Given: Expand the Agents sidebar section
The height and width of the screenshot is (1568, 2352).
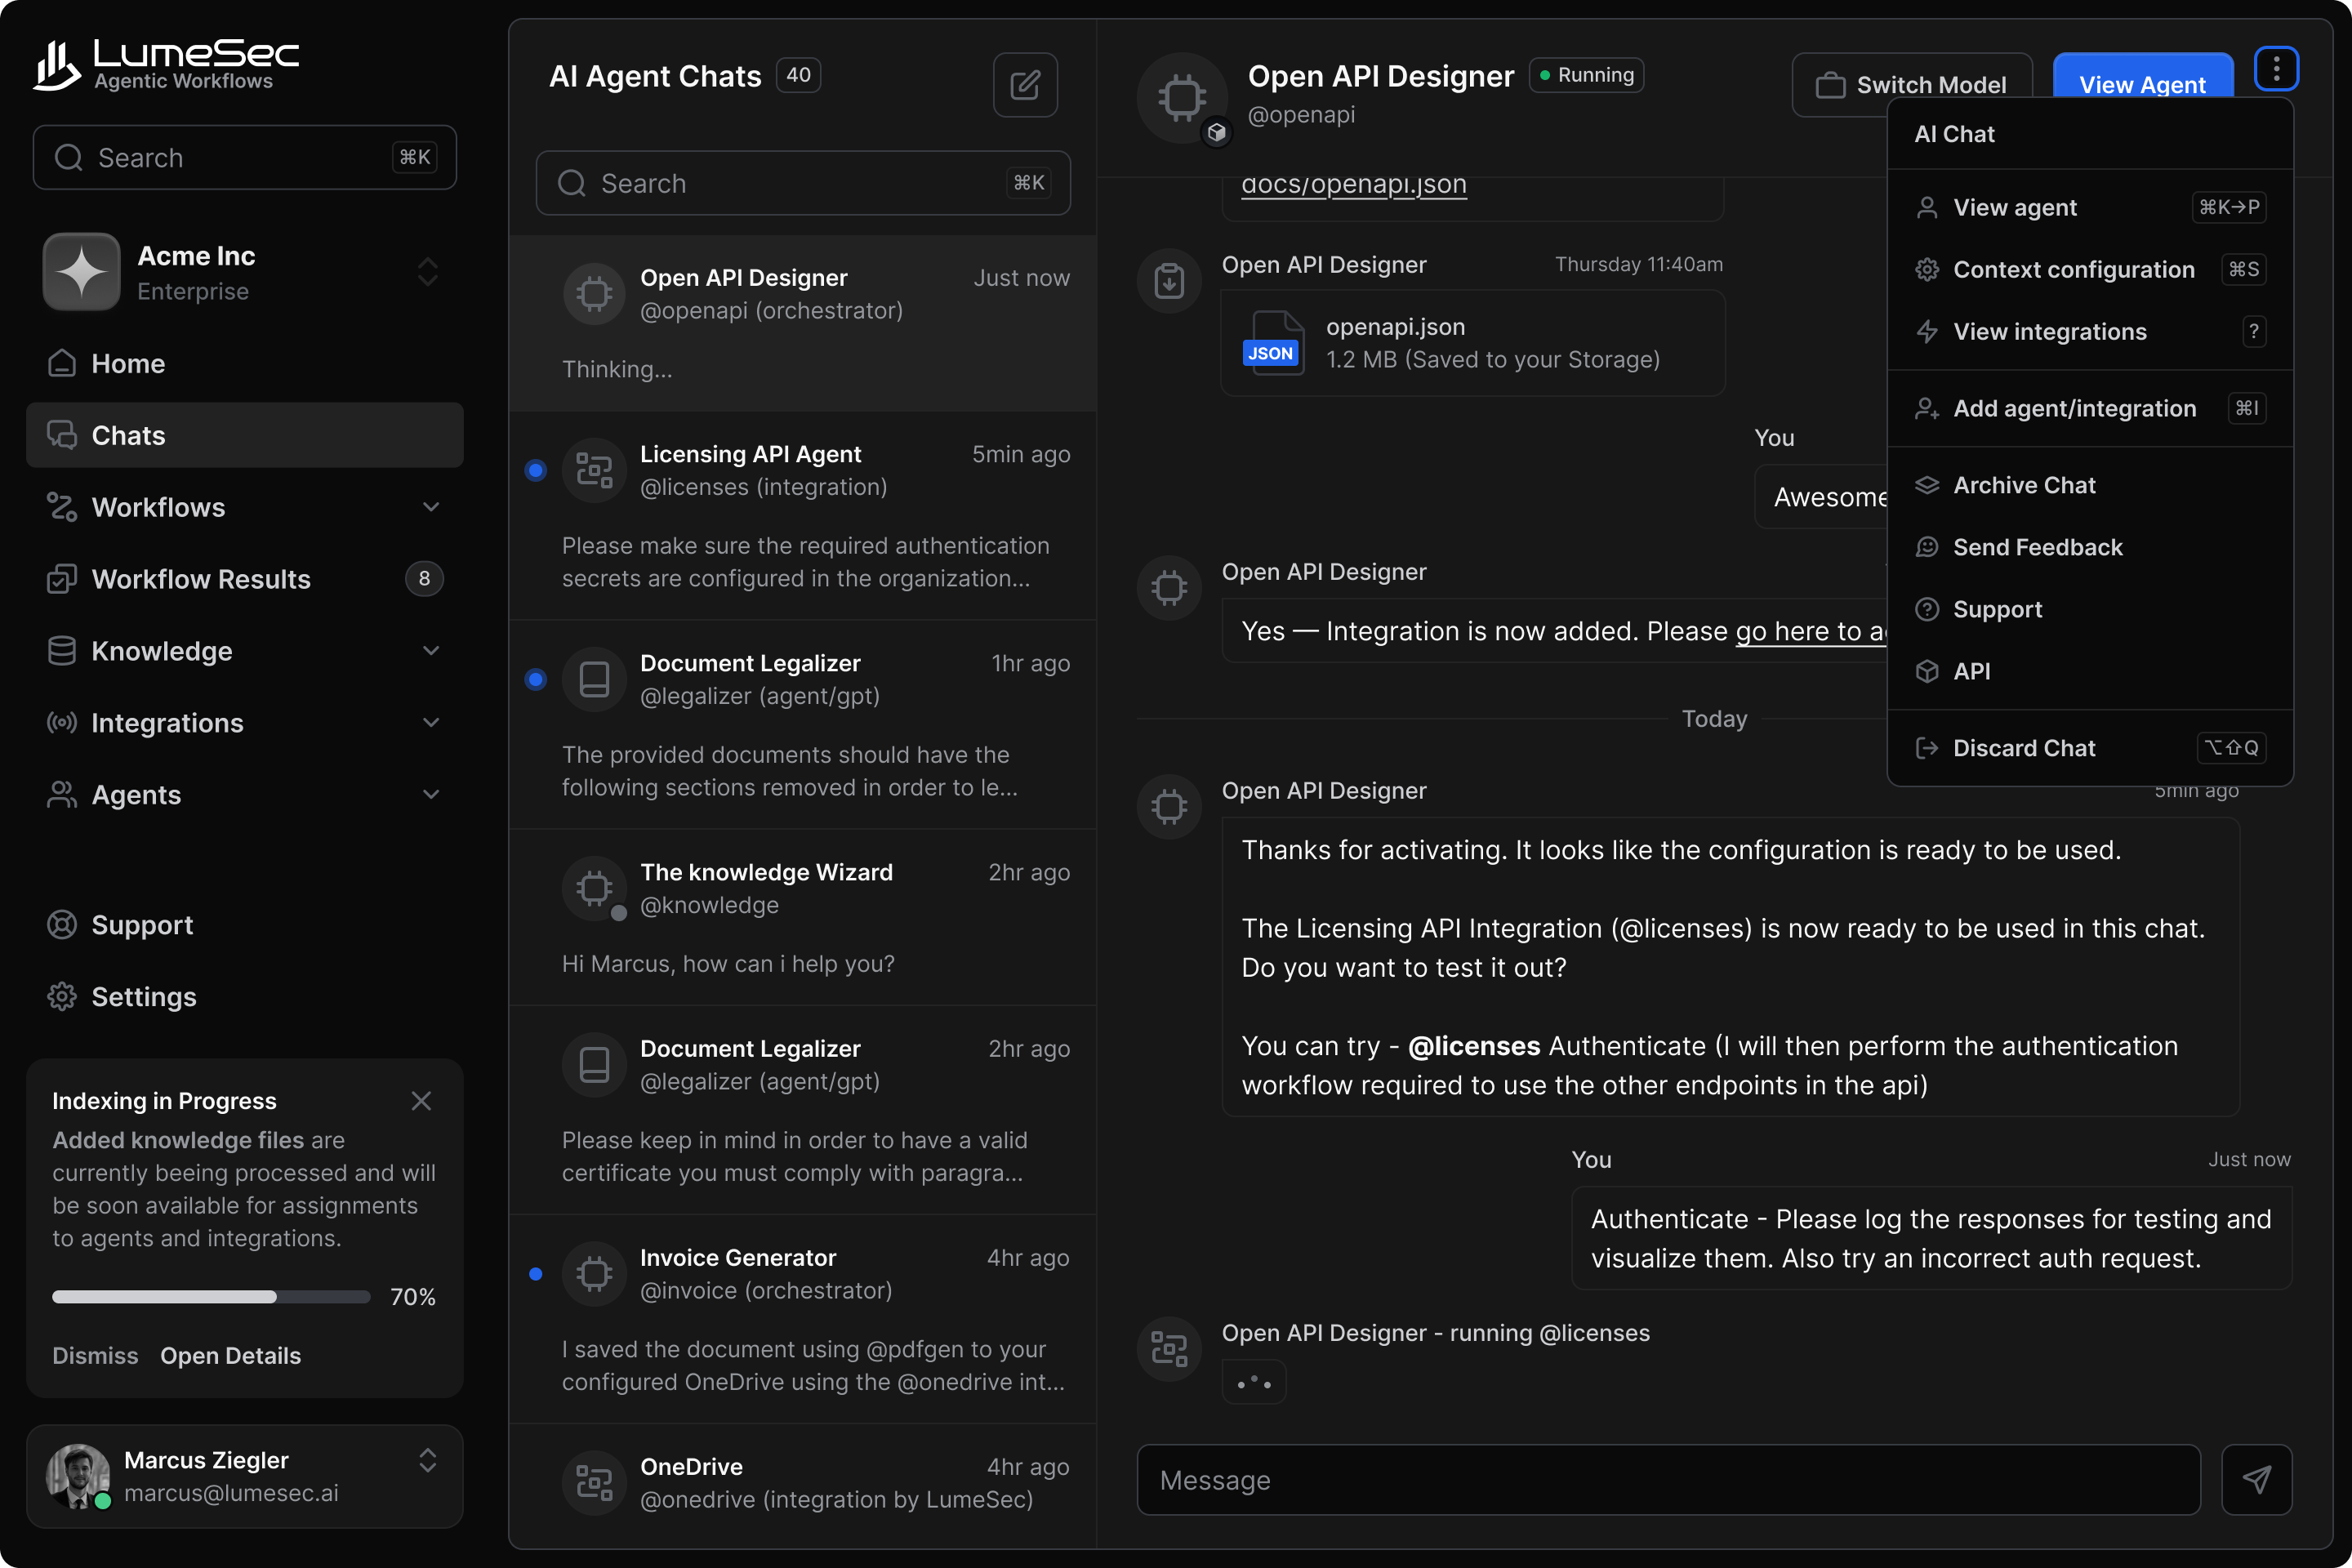Looking at the screenshot, I should [431, 795].
